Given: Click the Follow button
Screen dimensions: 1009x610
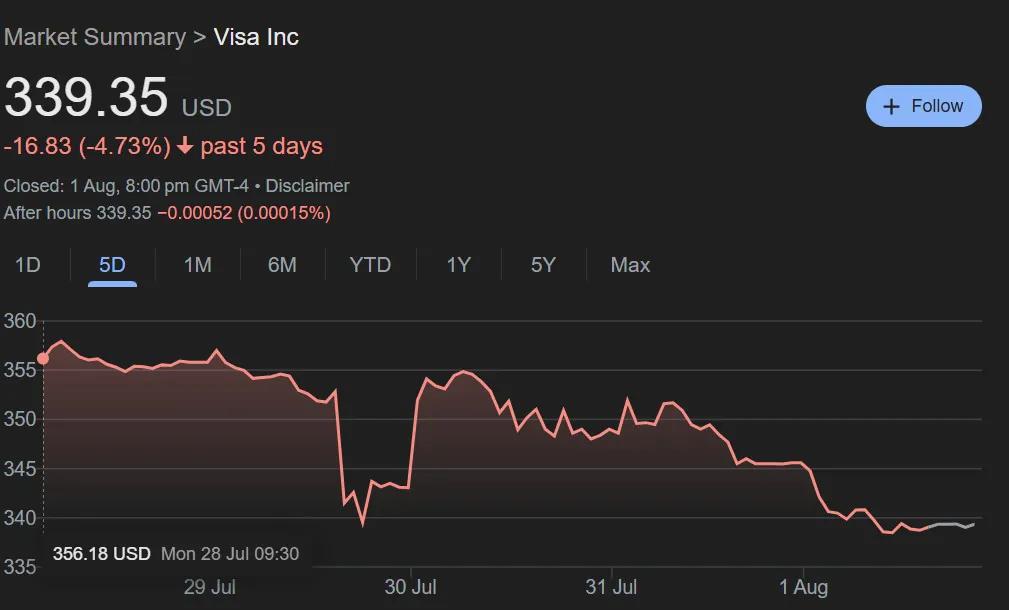Looking at the screenshot, I should 923,105.
